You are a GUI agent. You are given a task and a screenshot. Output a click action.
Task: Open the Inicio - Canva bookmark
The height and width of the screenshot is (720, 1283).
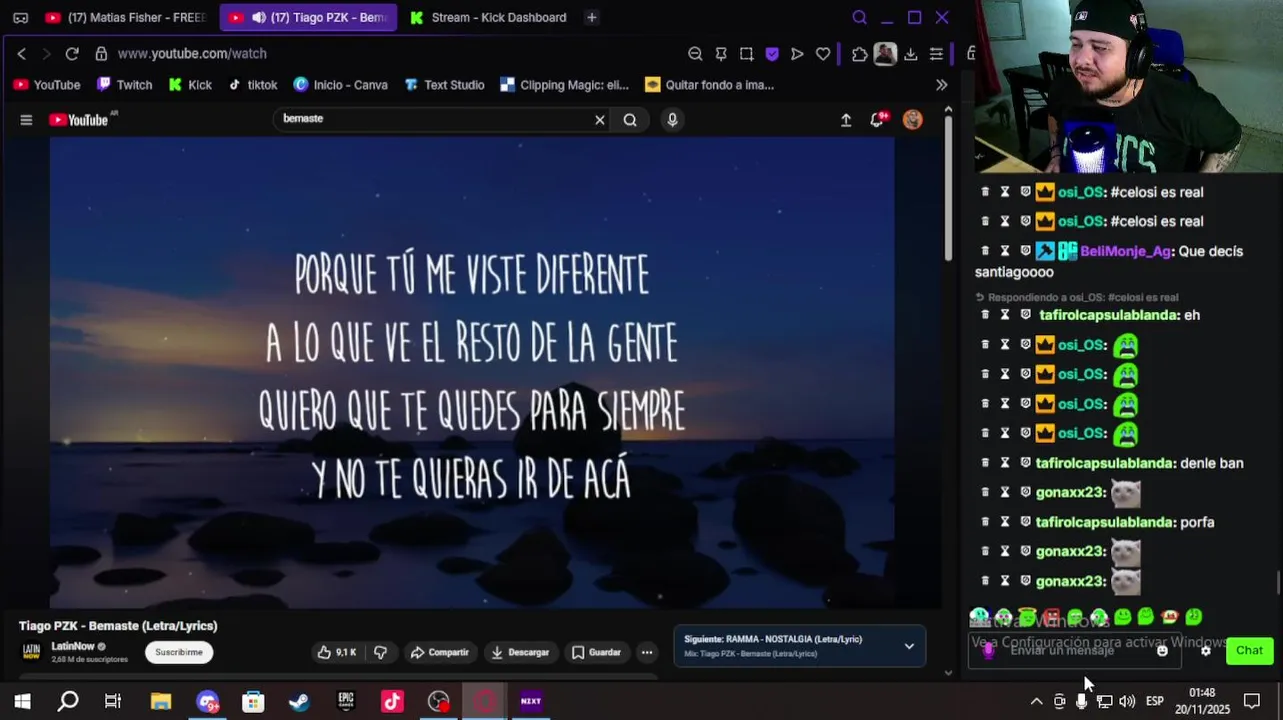pyautogui.click(x=340, y=85)
